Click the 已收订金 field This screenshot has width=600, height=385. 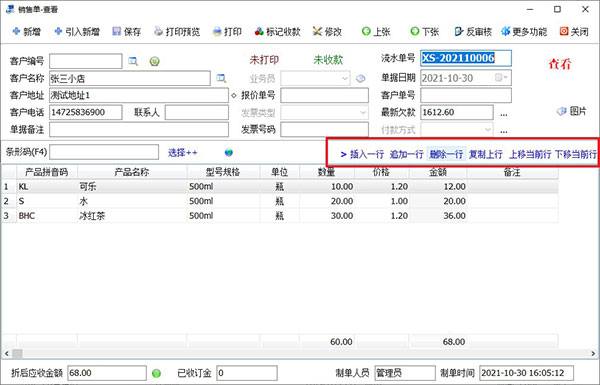pyautogui.click(x=247, y=373)
